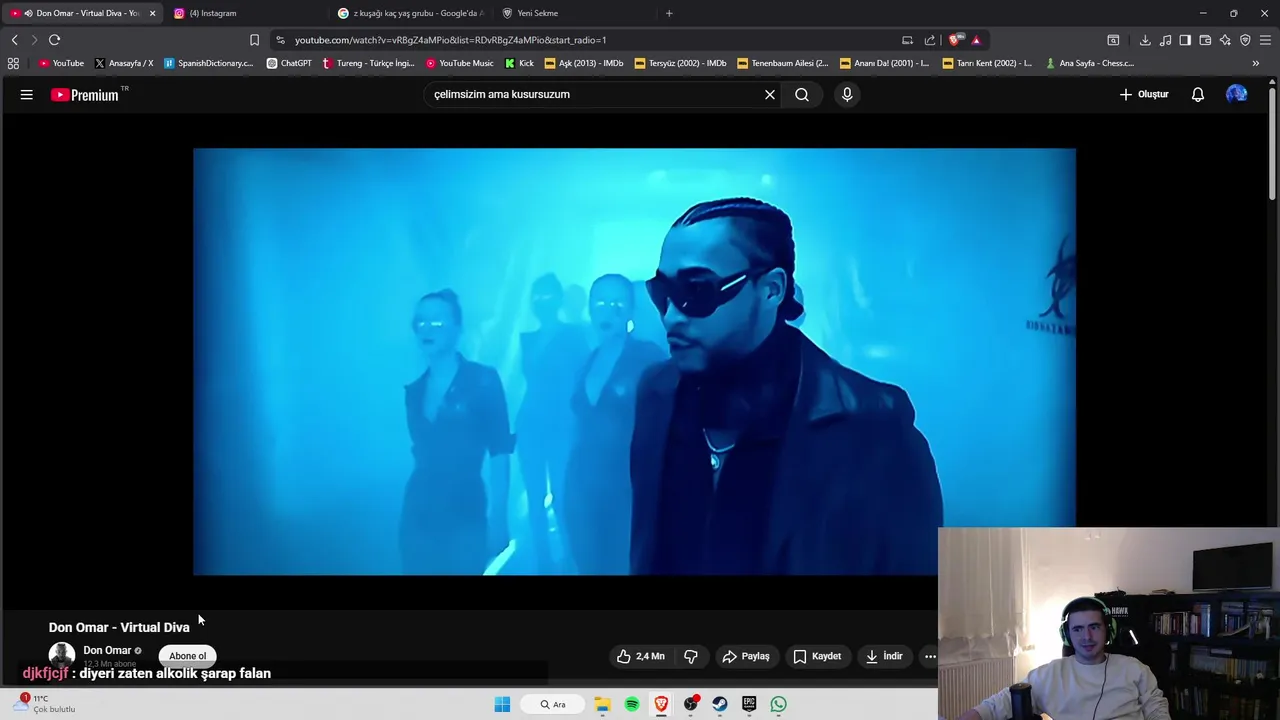Open more actions three-dot menu
The width and height of the screenshot is (1280, 720).
930,656
